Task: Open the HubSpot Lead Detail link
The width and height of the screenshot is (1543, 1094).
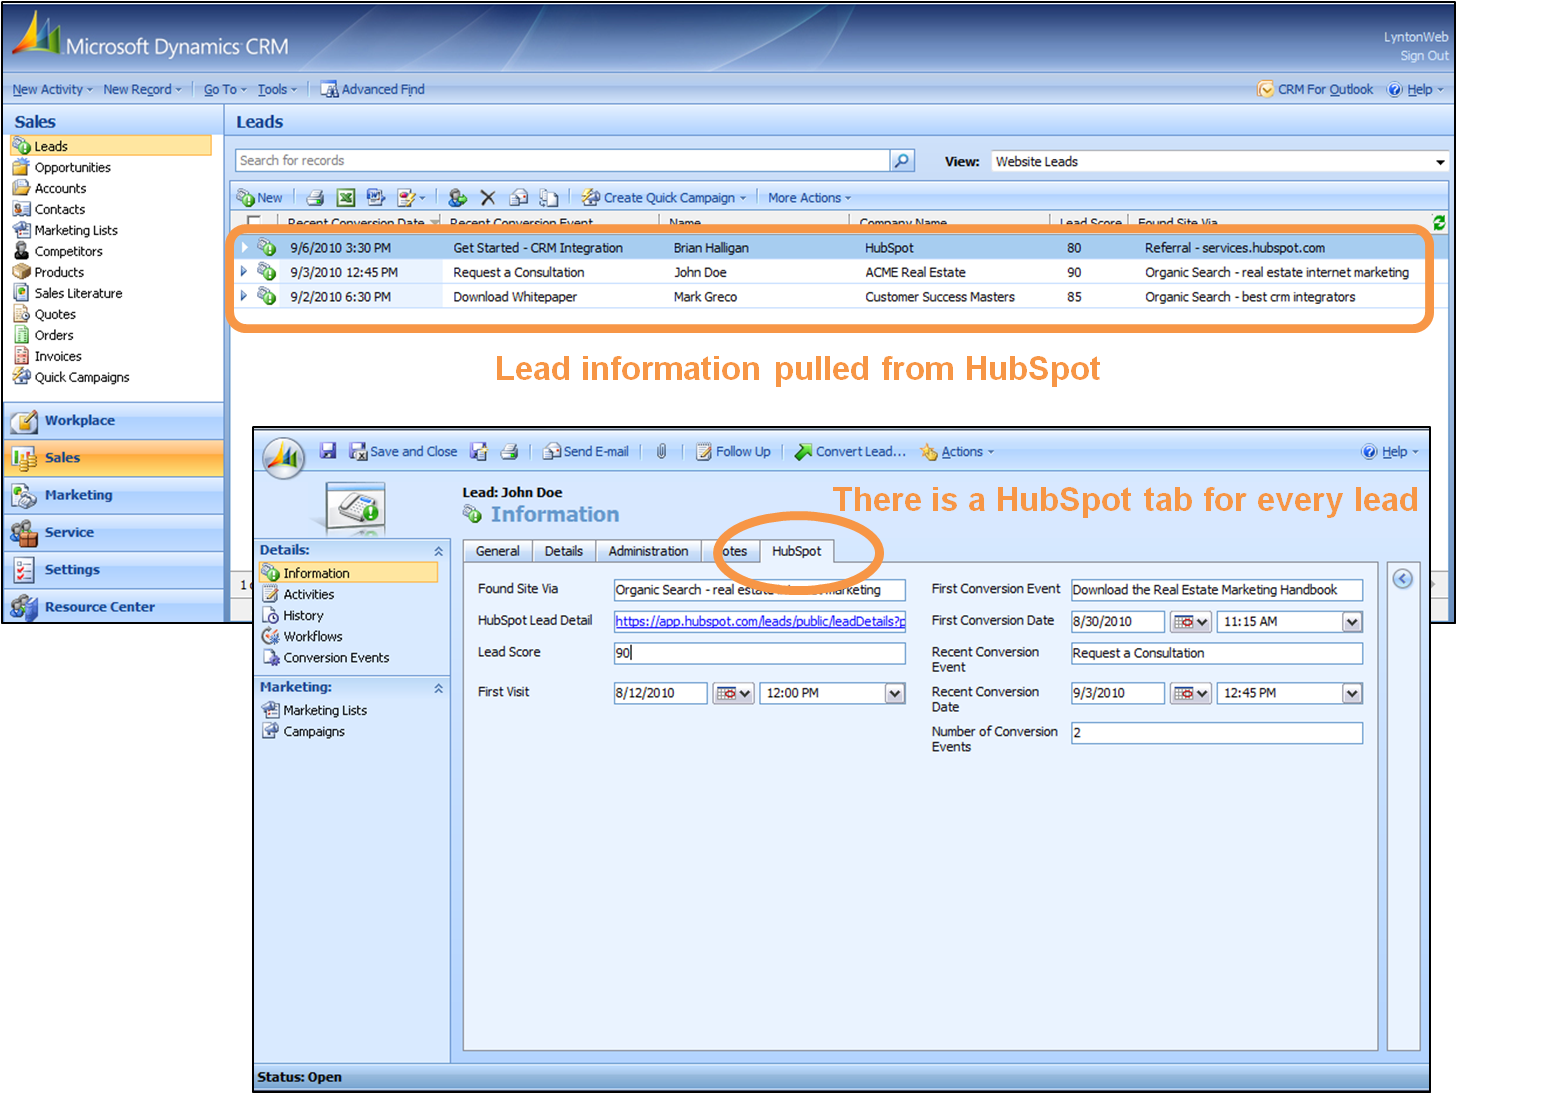Action: (759, 621)
